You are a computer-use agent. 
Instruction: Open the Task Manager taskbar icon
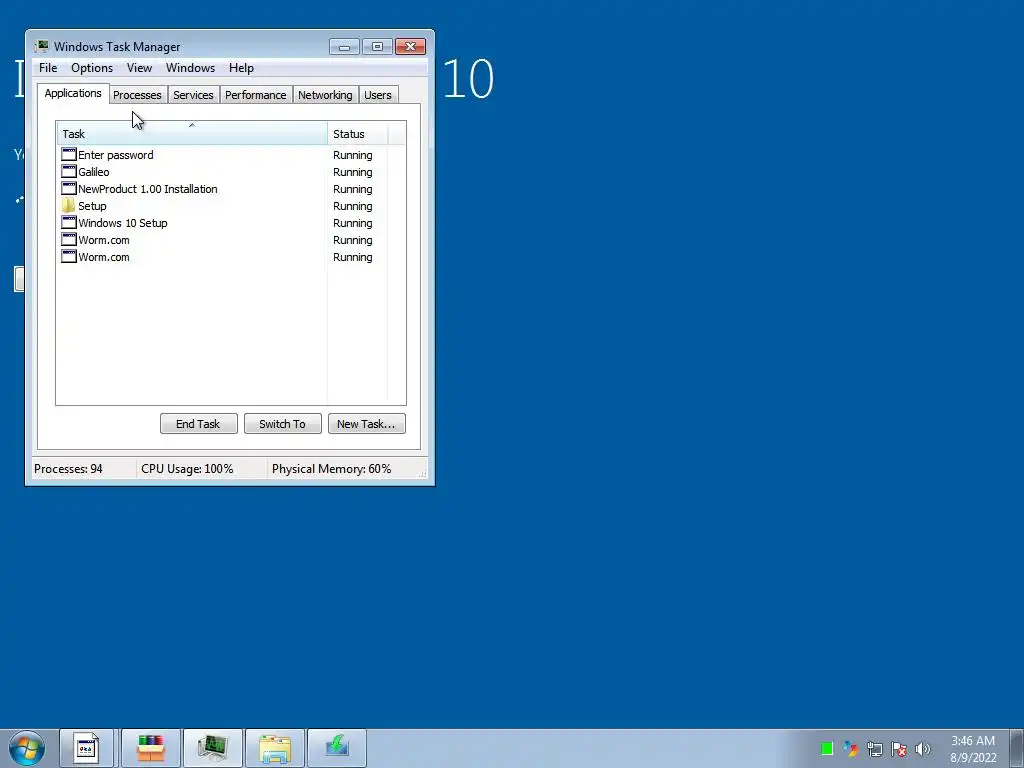tap(212, 748)
